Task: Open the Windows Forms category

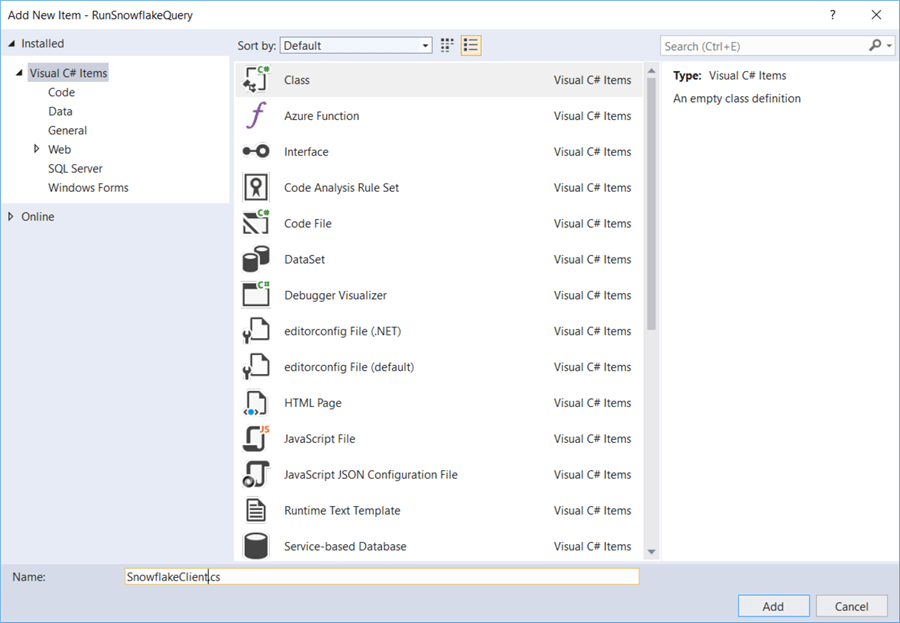Action: [x=88, y=188]
